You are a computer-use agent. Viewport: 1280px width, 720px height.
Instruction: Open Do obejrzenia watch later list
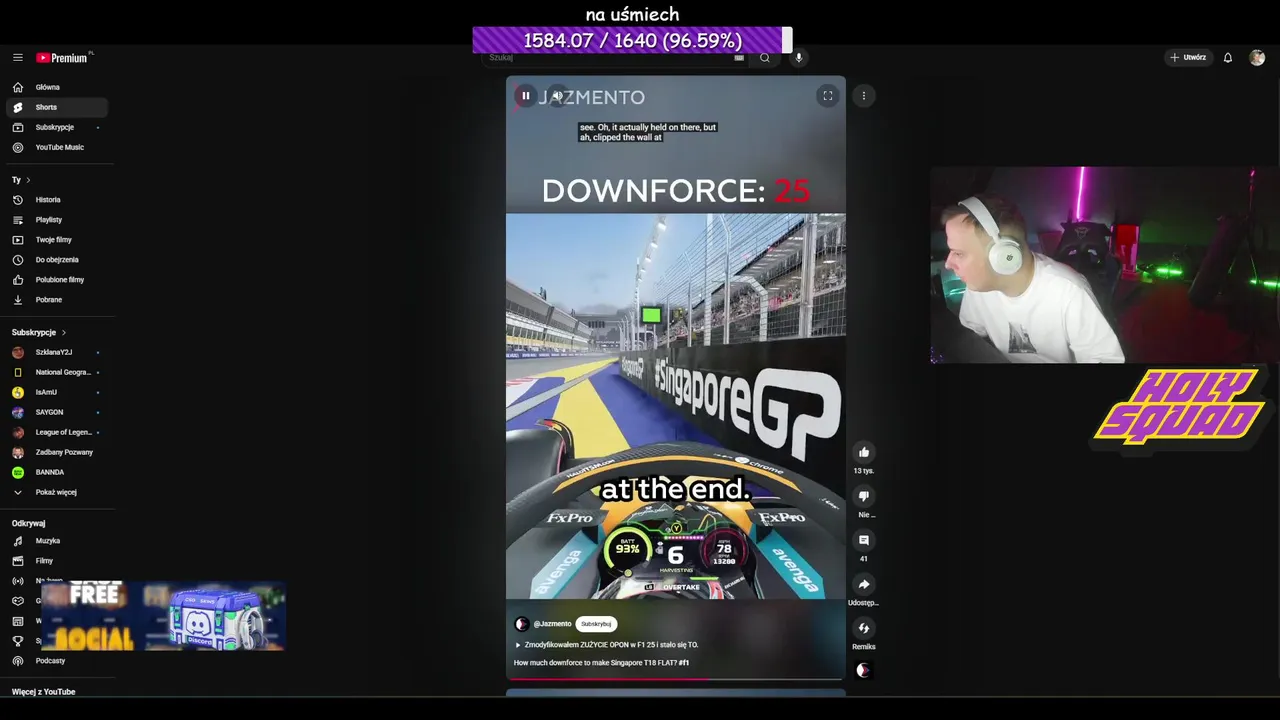click(56, 260)
